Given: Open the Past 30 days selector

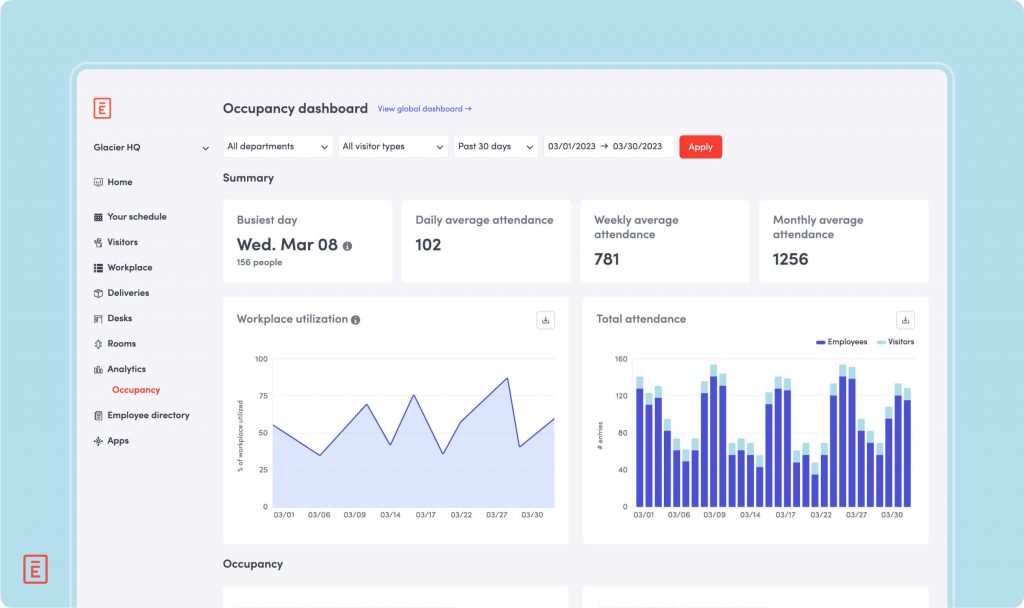Looking at the screenshot, I should click(495, 146).
